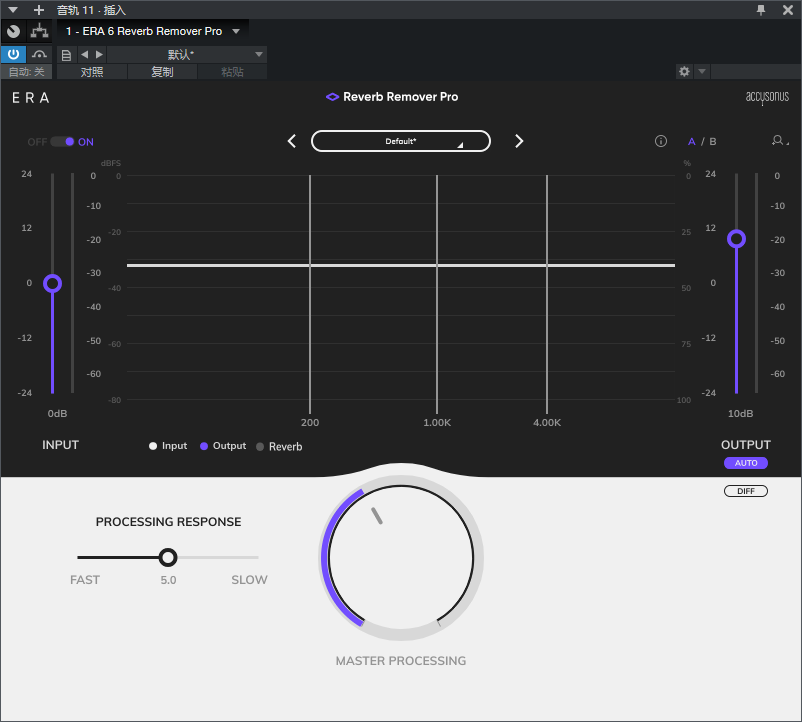Click the FAST label

[x=85, y=580]
